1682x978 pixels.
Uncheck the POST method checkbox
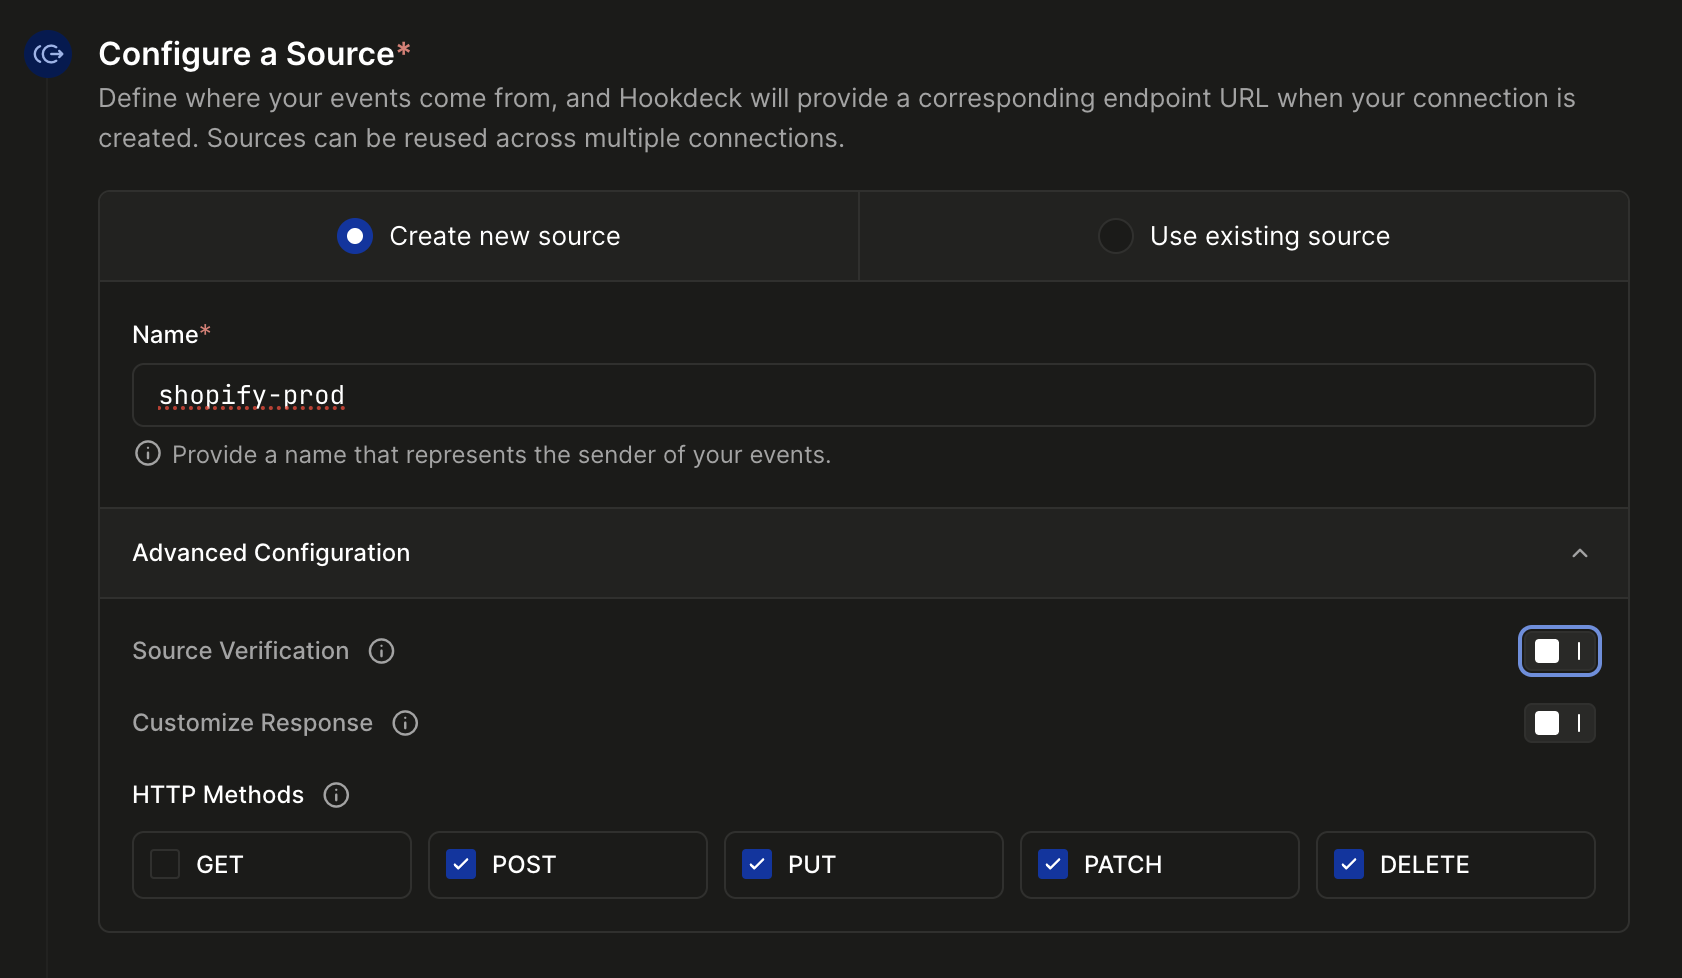click(461, 864)
